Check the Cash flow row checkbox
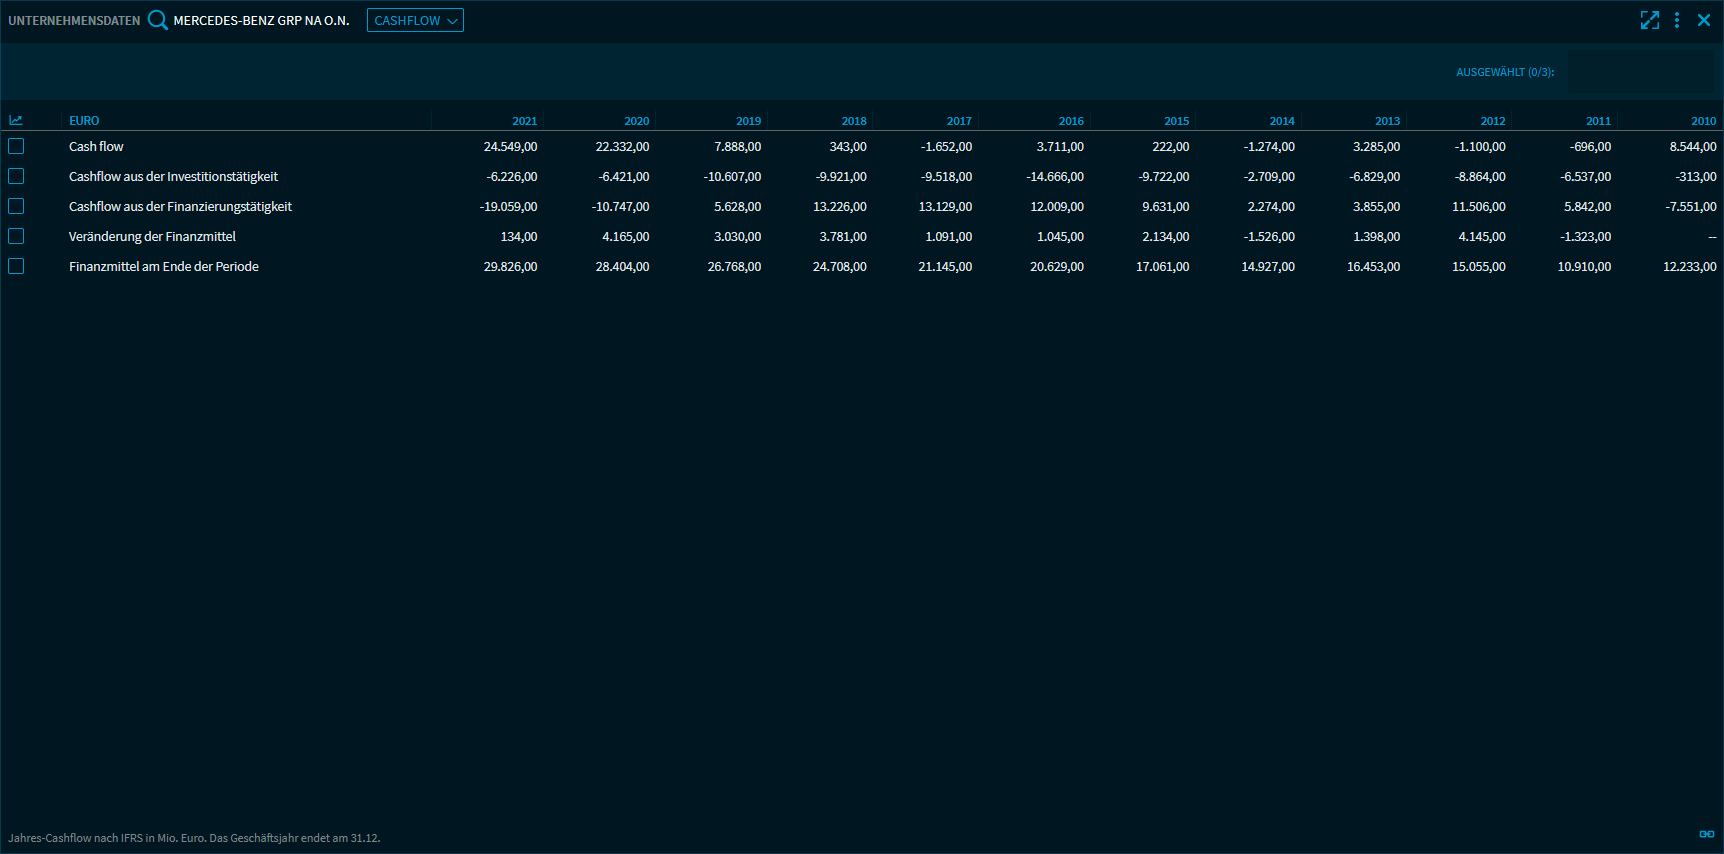1724x854 pixels. pyautogui.click(x=16, y=146)
